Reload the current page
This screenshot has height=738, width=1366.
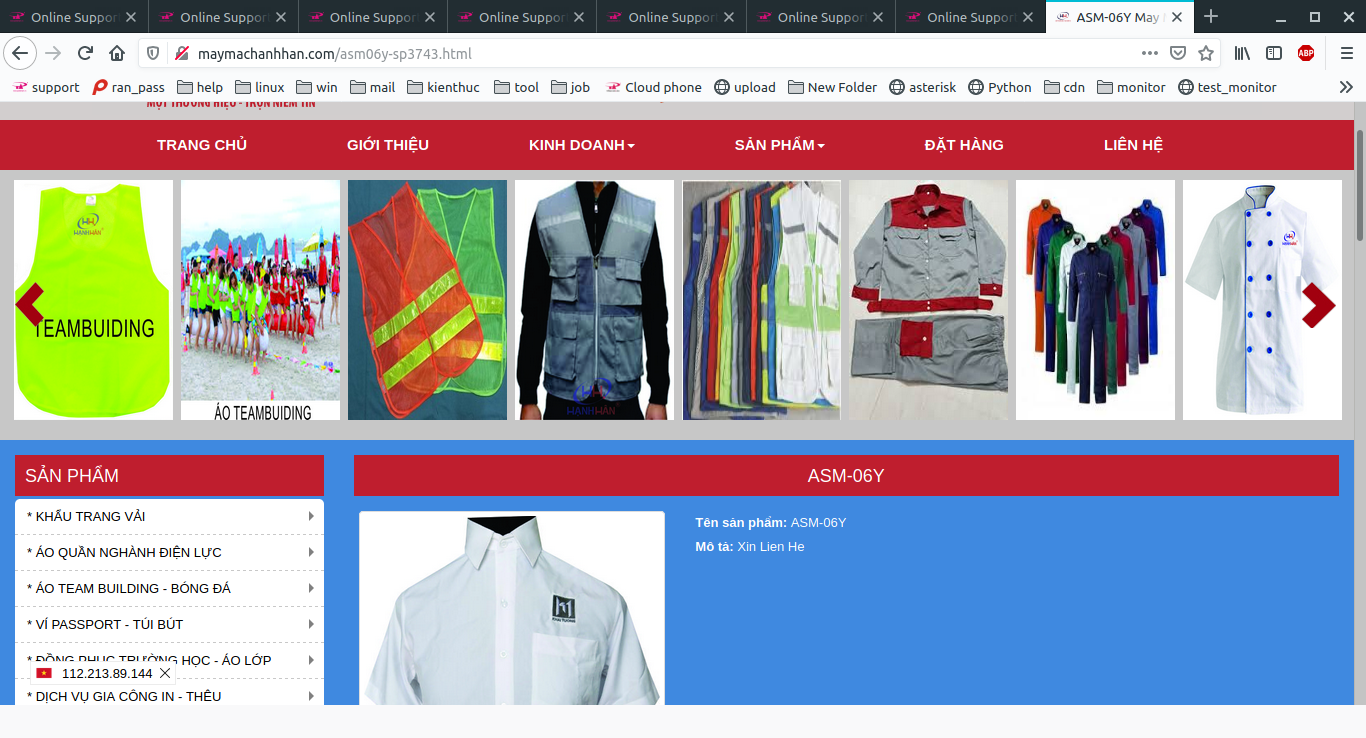point(86,53)
